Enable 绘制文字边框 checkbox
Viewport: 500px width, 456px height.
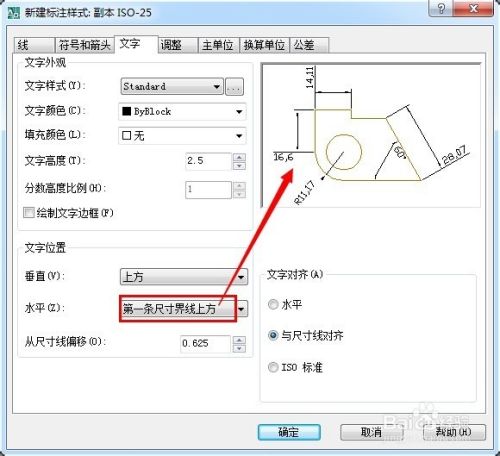tap(29, 212)
